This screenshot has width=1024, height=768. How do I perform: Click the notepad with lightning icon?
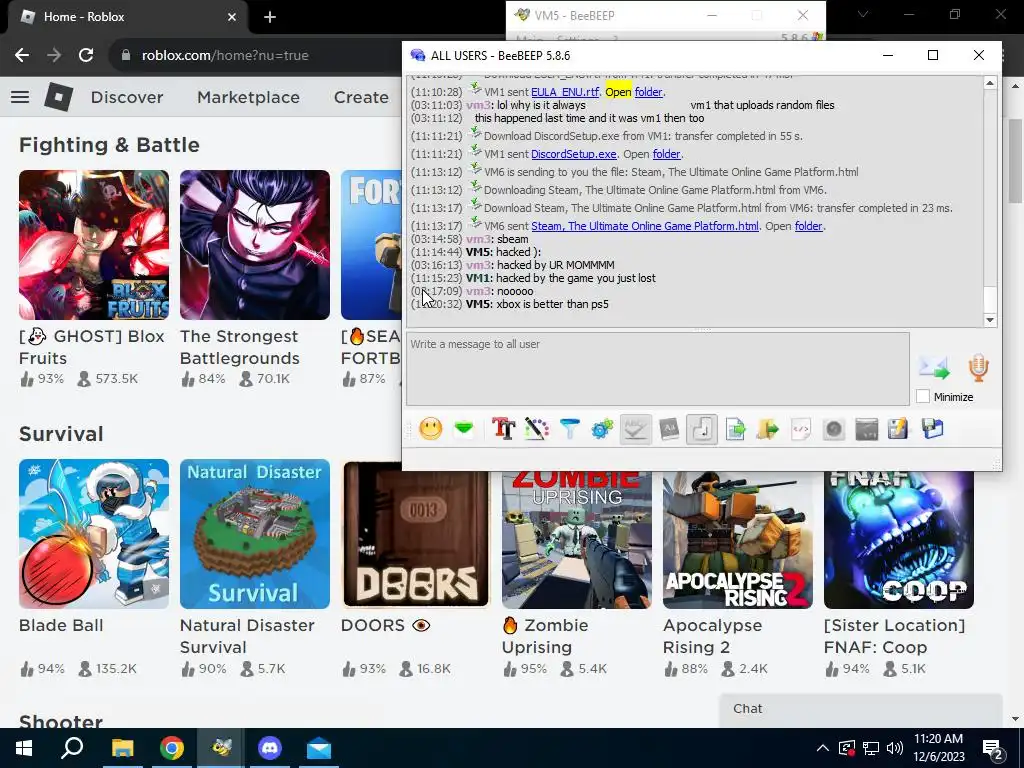[x=899, y=429]
